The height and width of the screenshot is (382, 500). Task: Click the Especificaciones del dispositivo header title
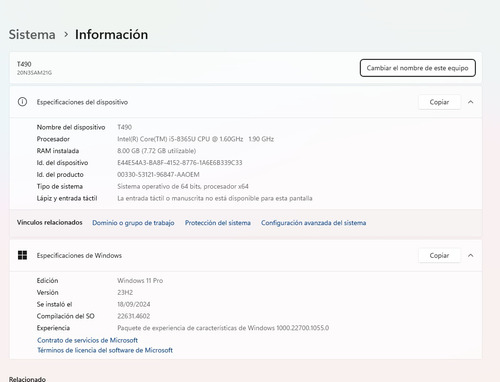82,102
